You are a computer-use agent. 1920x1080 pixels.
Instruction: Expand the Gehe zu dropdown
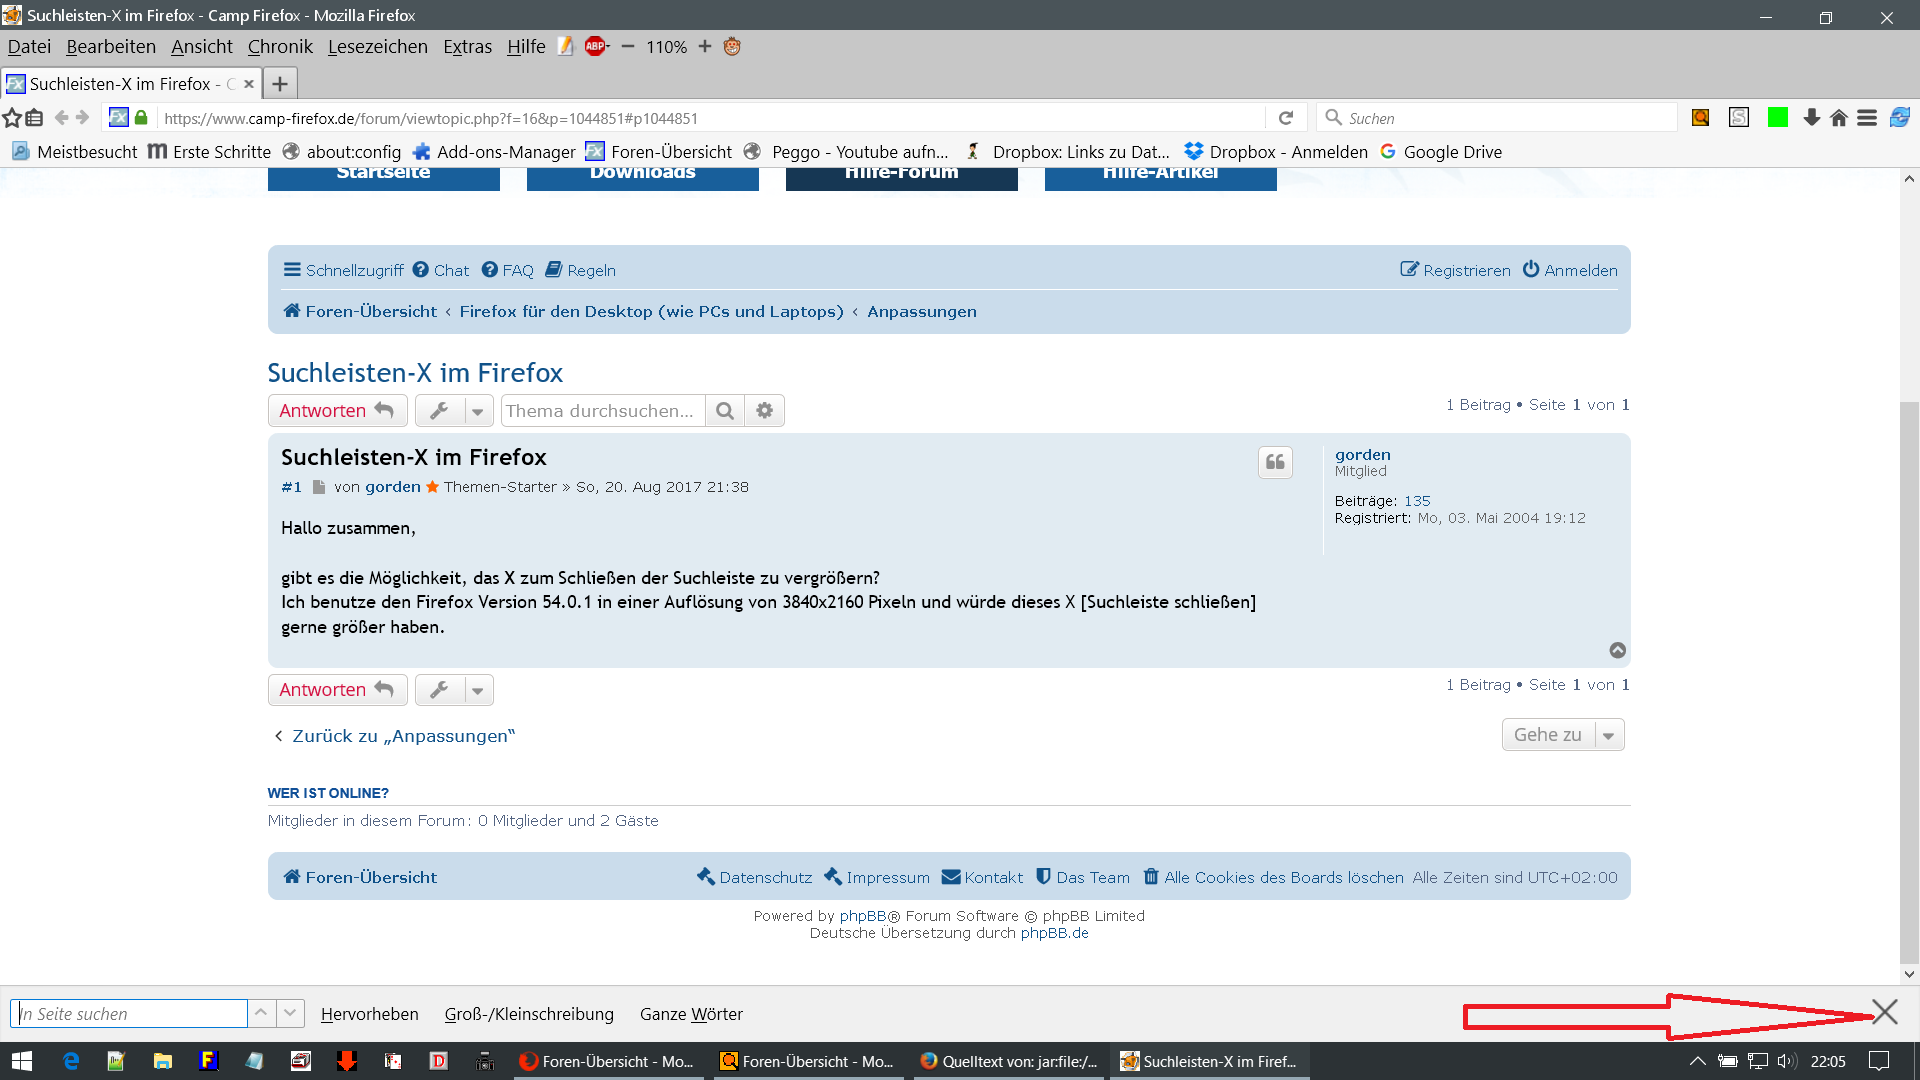1563,735
